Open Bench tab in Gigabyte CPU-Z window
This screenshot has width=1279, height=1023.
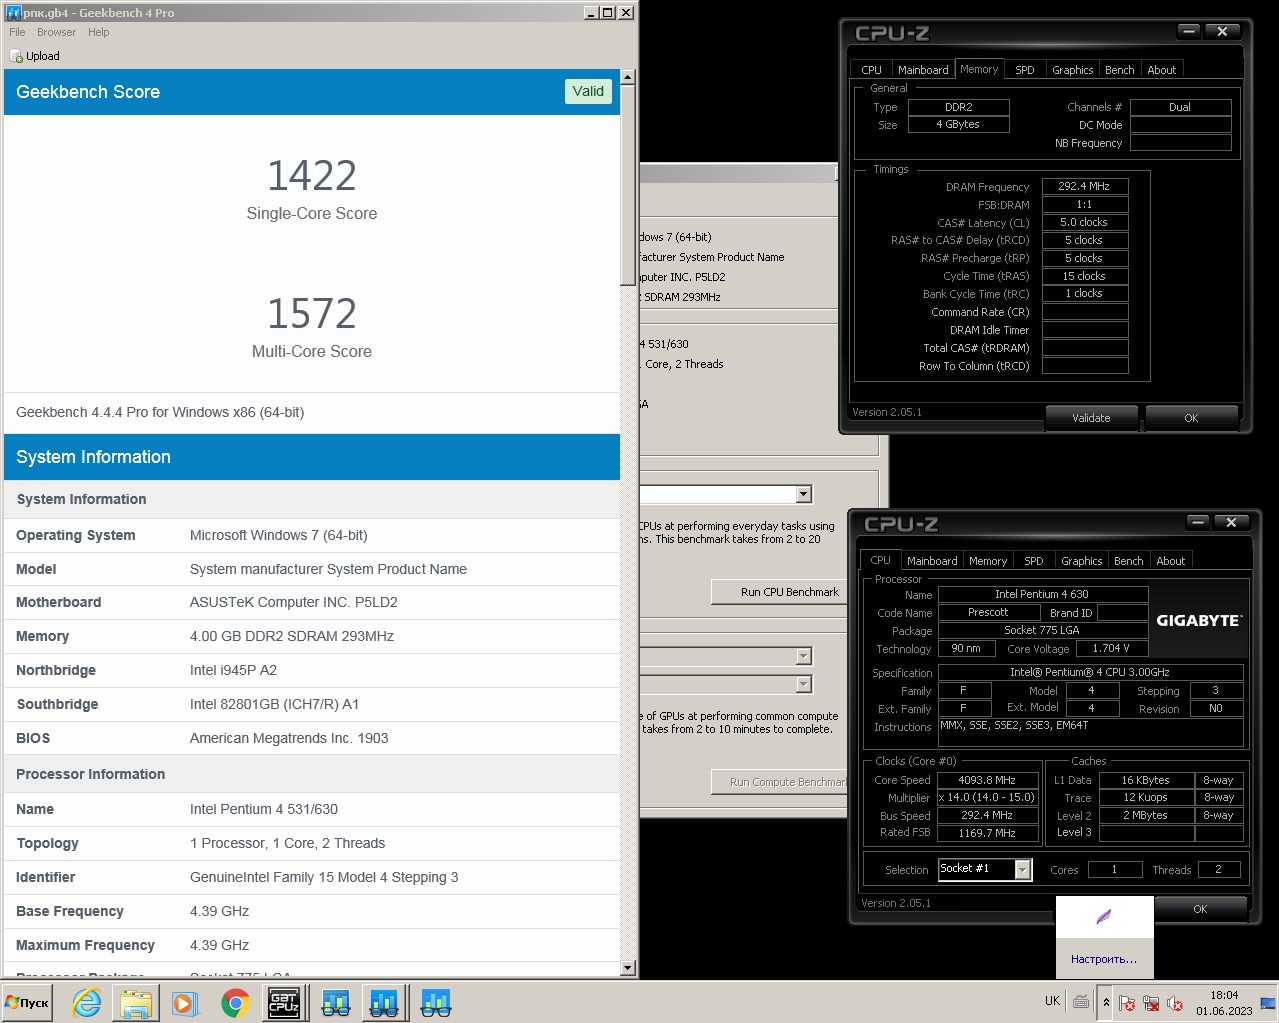[1128, 561]
